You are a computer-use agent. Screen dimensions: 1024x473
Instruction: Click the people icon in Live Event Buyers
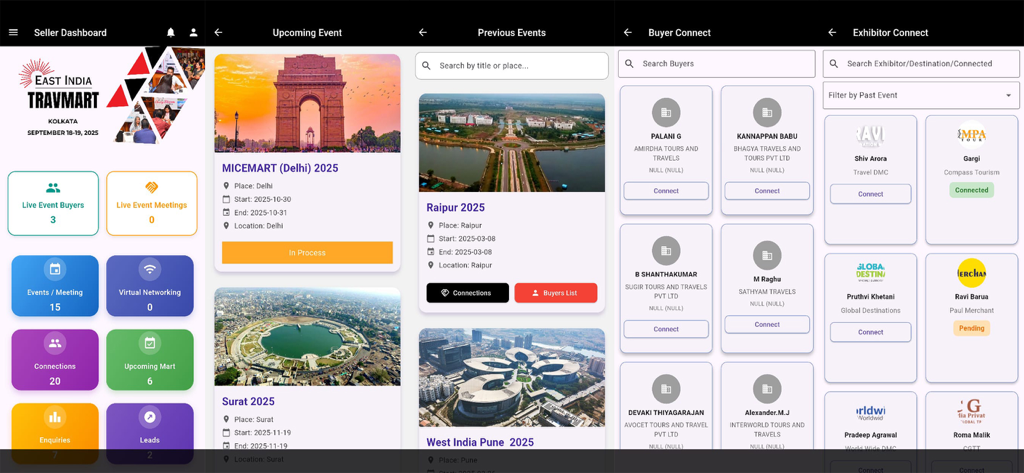click(53, 188)
